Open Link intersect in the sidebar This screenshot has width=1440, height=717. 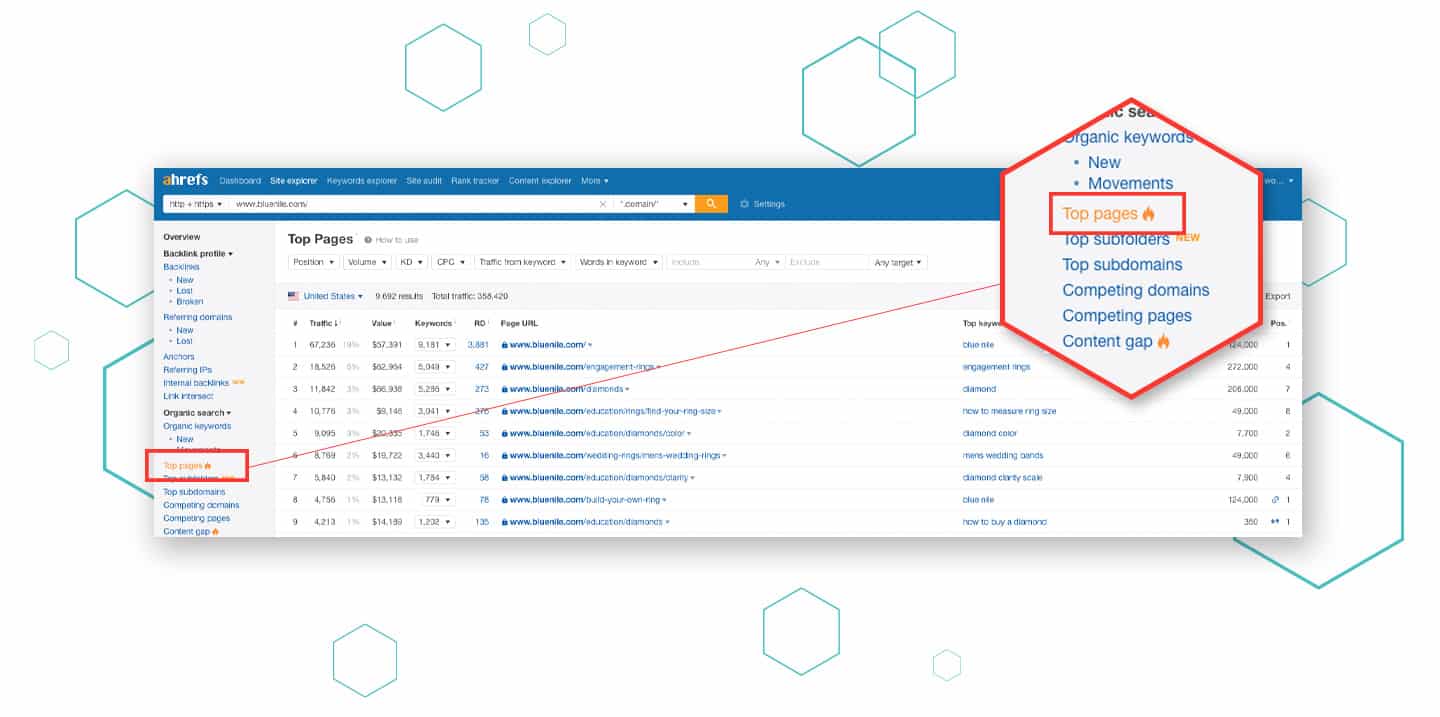pos(188,396)
